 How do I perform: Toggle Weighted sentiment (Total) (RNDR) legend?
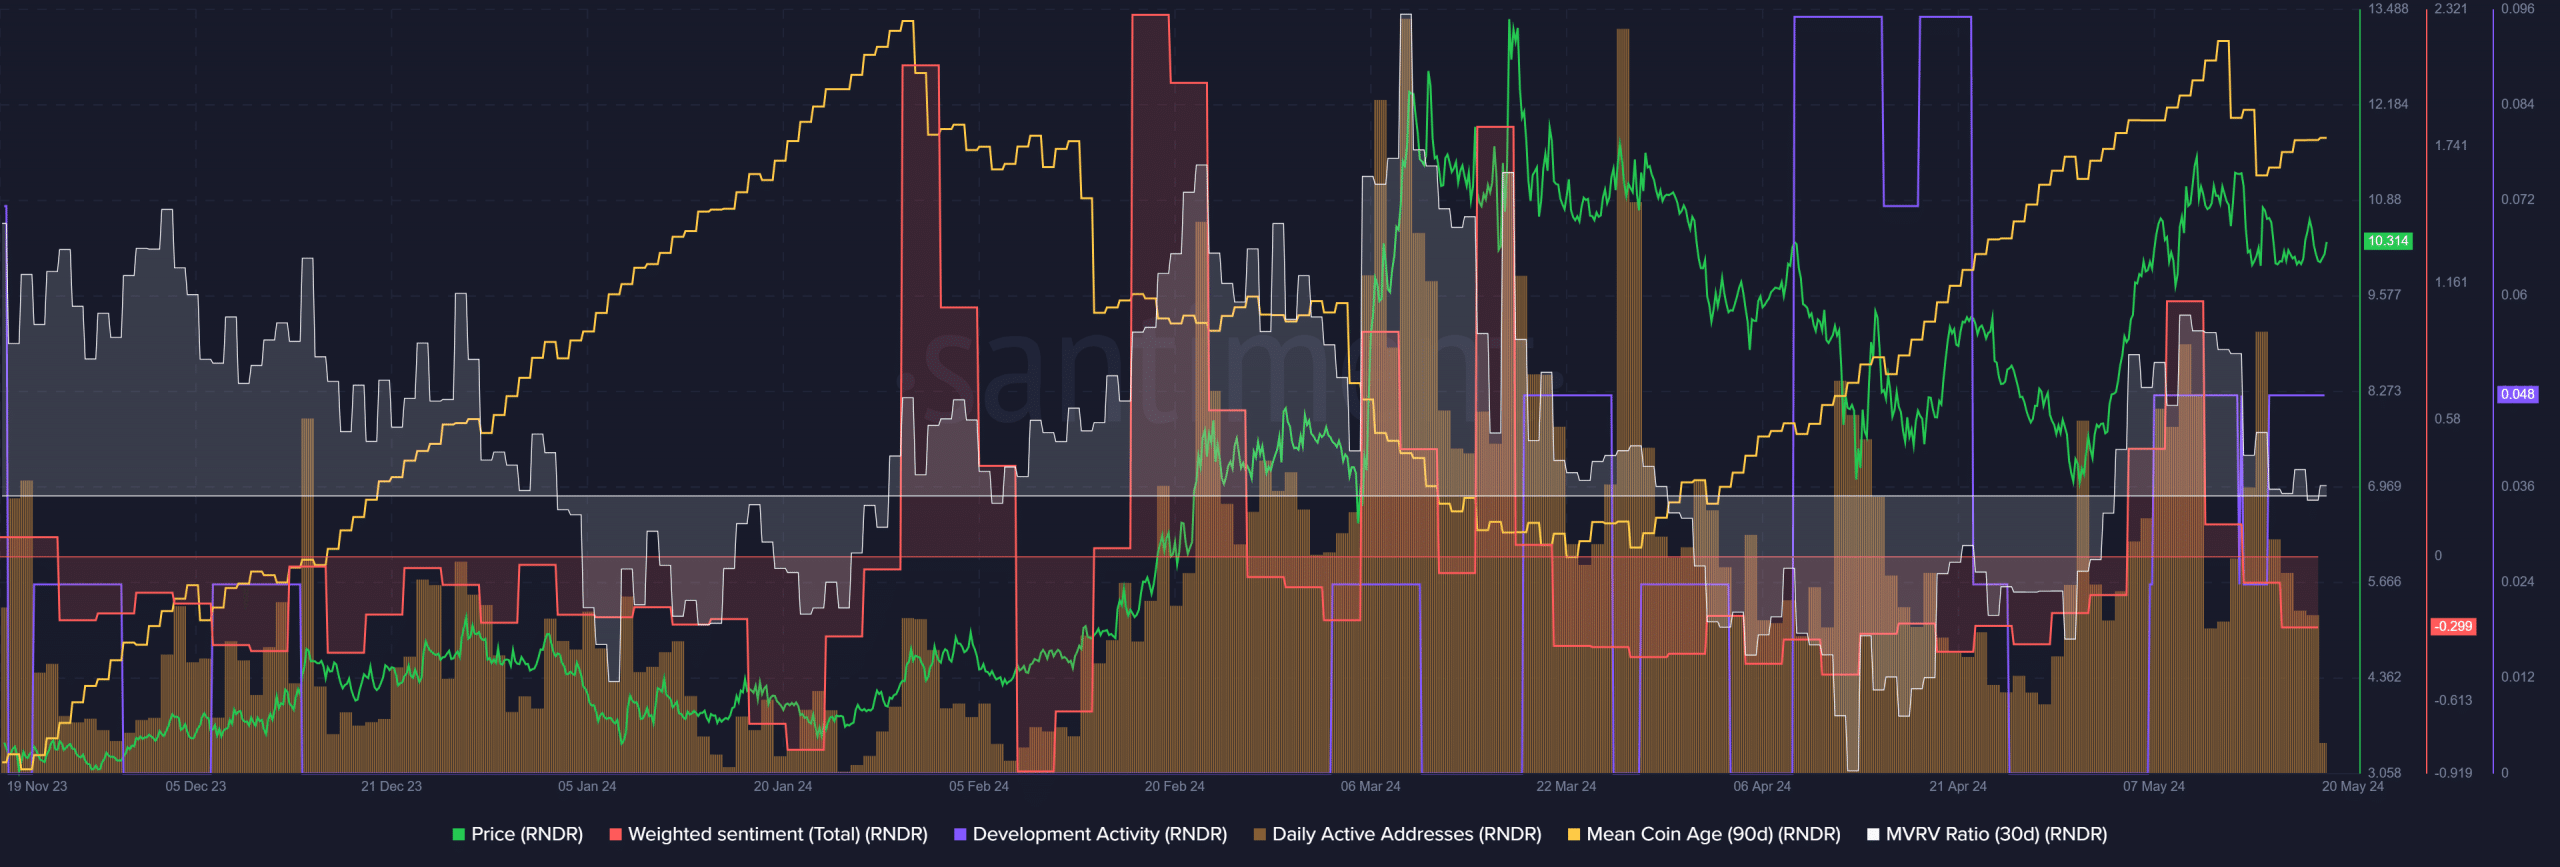point(769,834)
